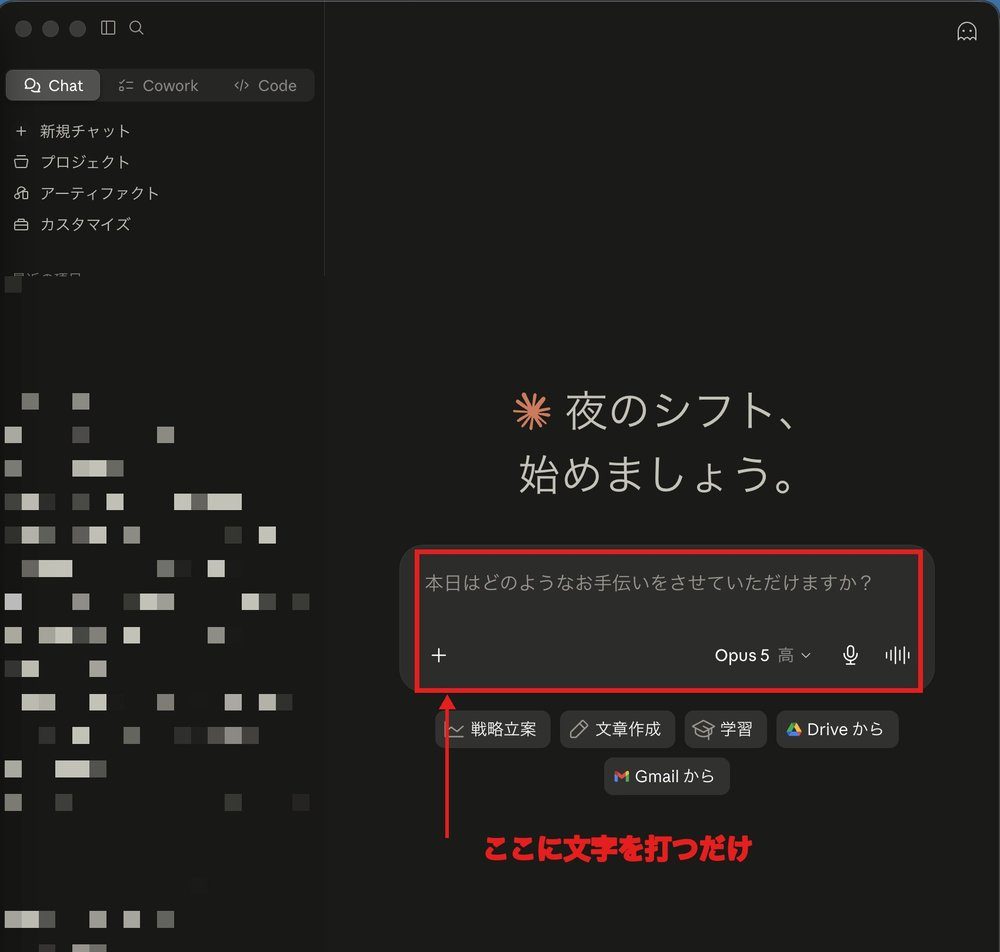Screen dimensions: 1000x952
Task: Switch to the Code tab
Action: pos(265,85)
